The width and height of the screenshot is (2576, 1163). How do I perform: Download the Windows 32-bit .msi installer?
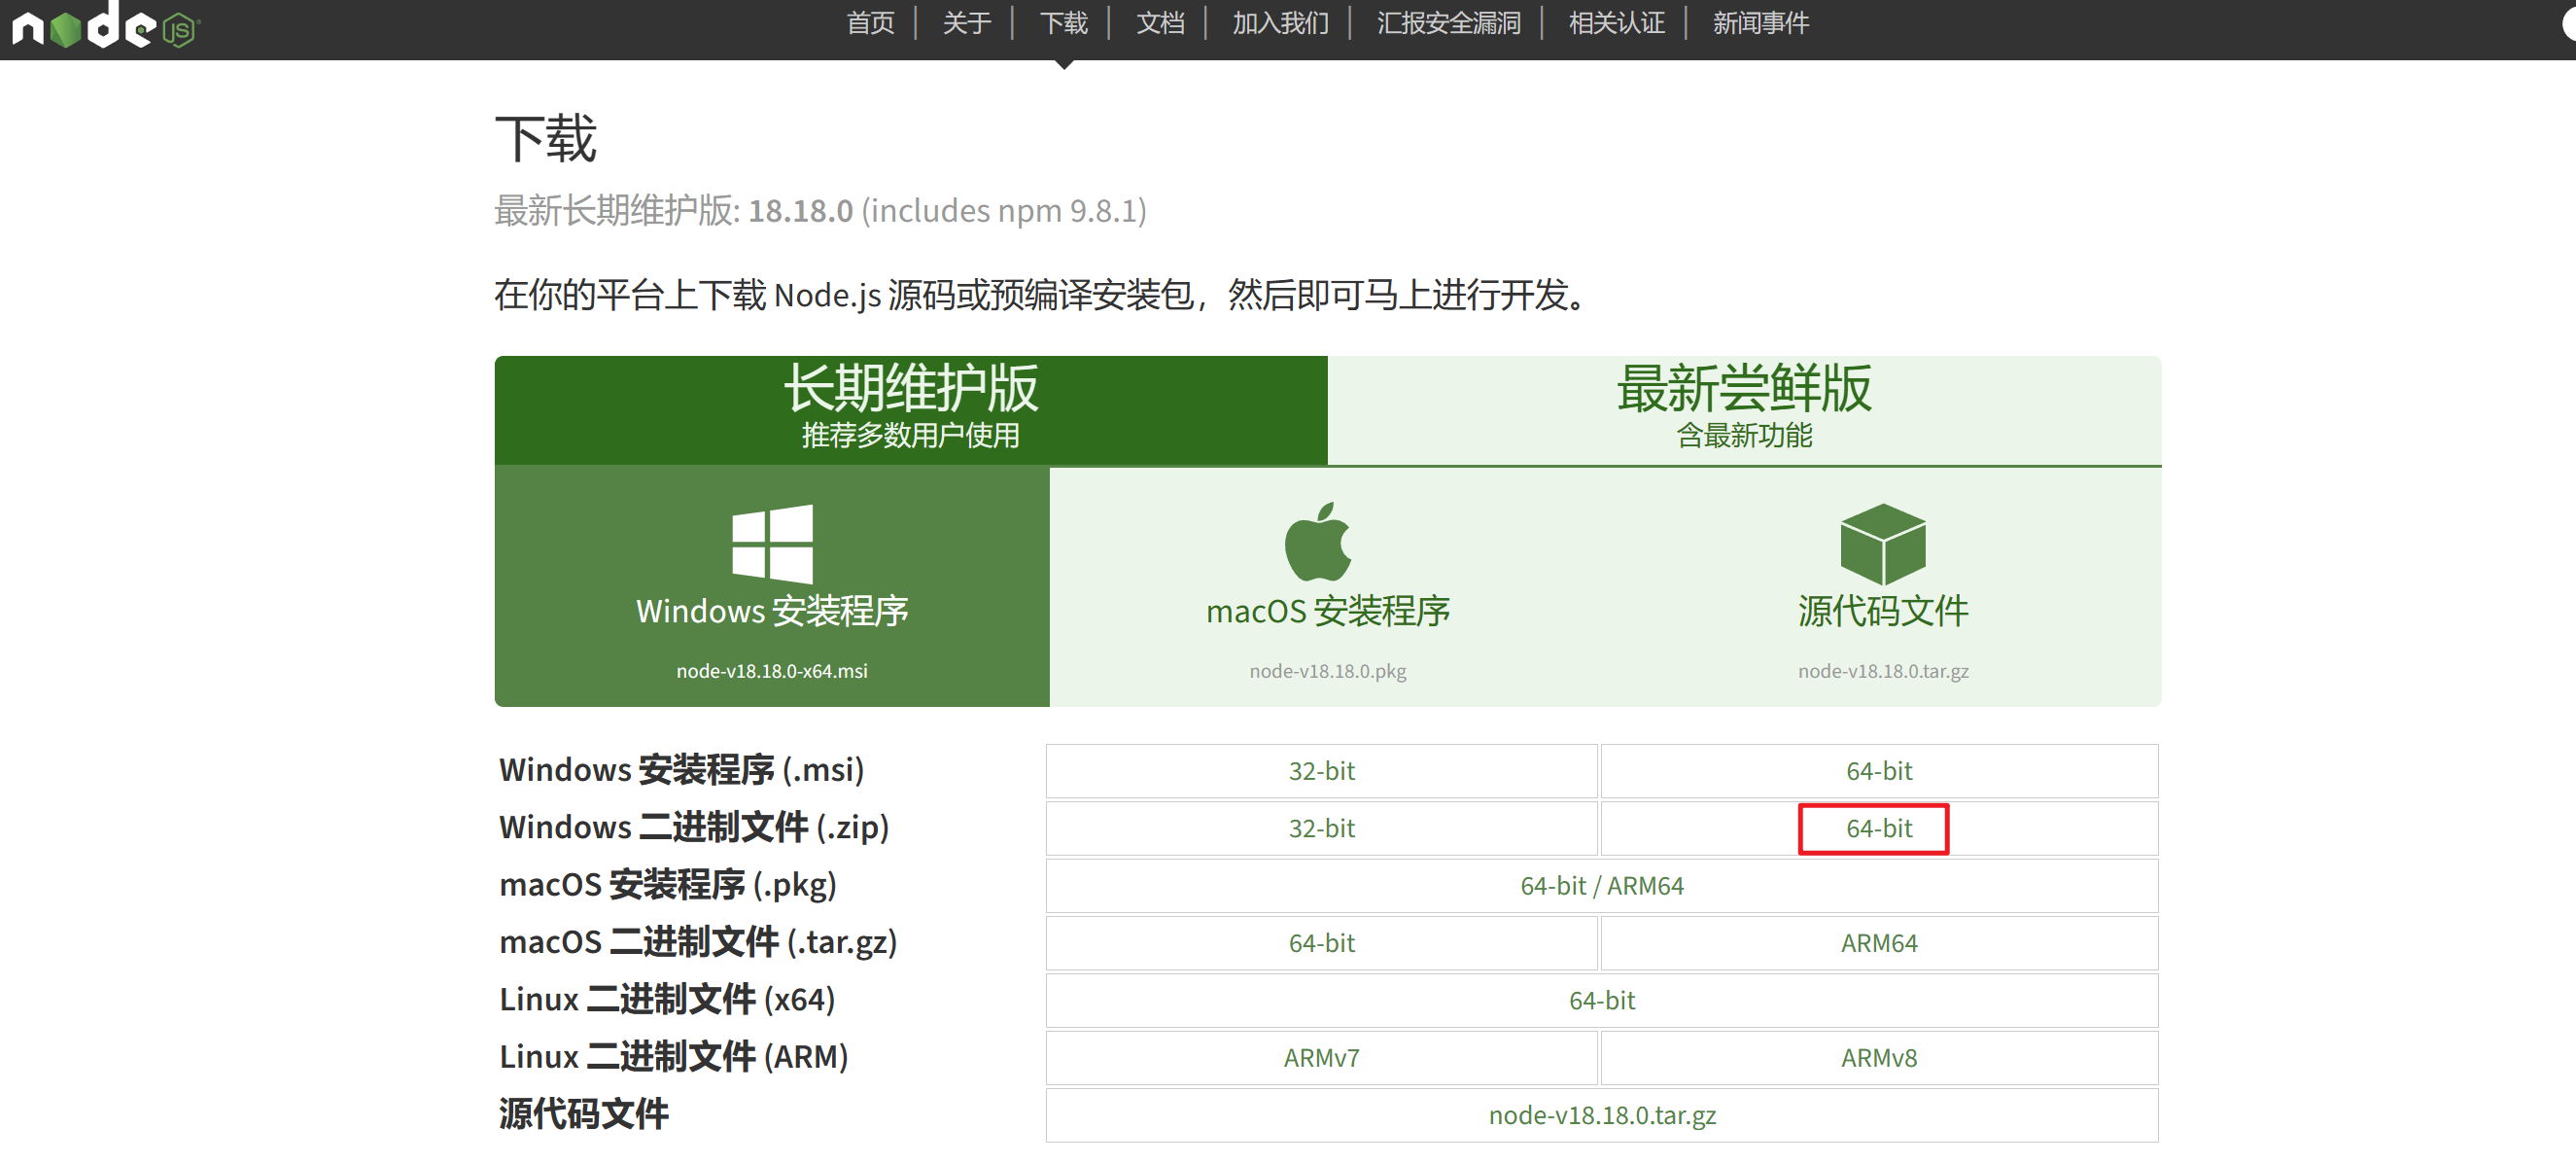point(1322,770)
